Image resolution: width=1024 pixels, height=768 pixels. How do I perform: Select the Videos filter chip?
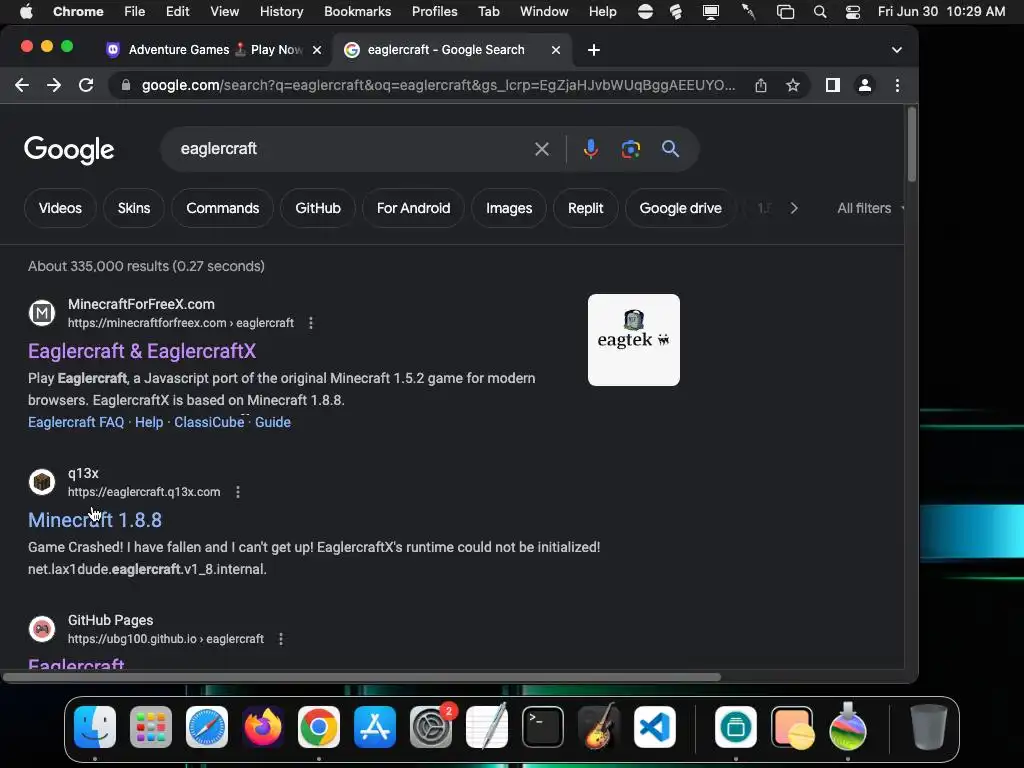(x=60, y=208)
